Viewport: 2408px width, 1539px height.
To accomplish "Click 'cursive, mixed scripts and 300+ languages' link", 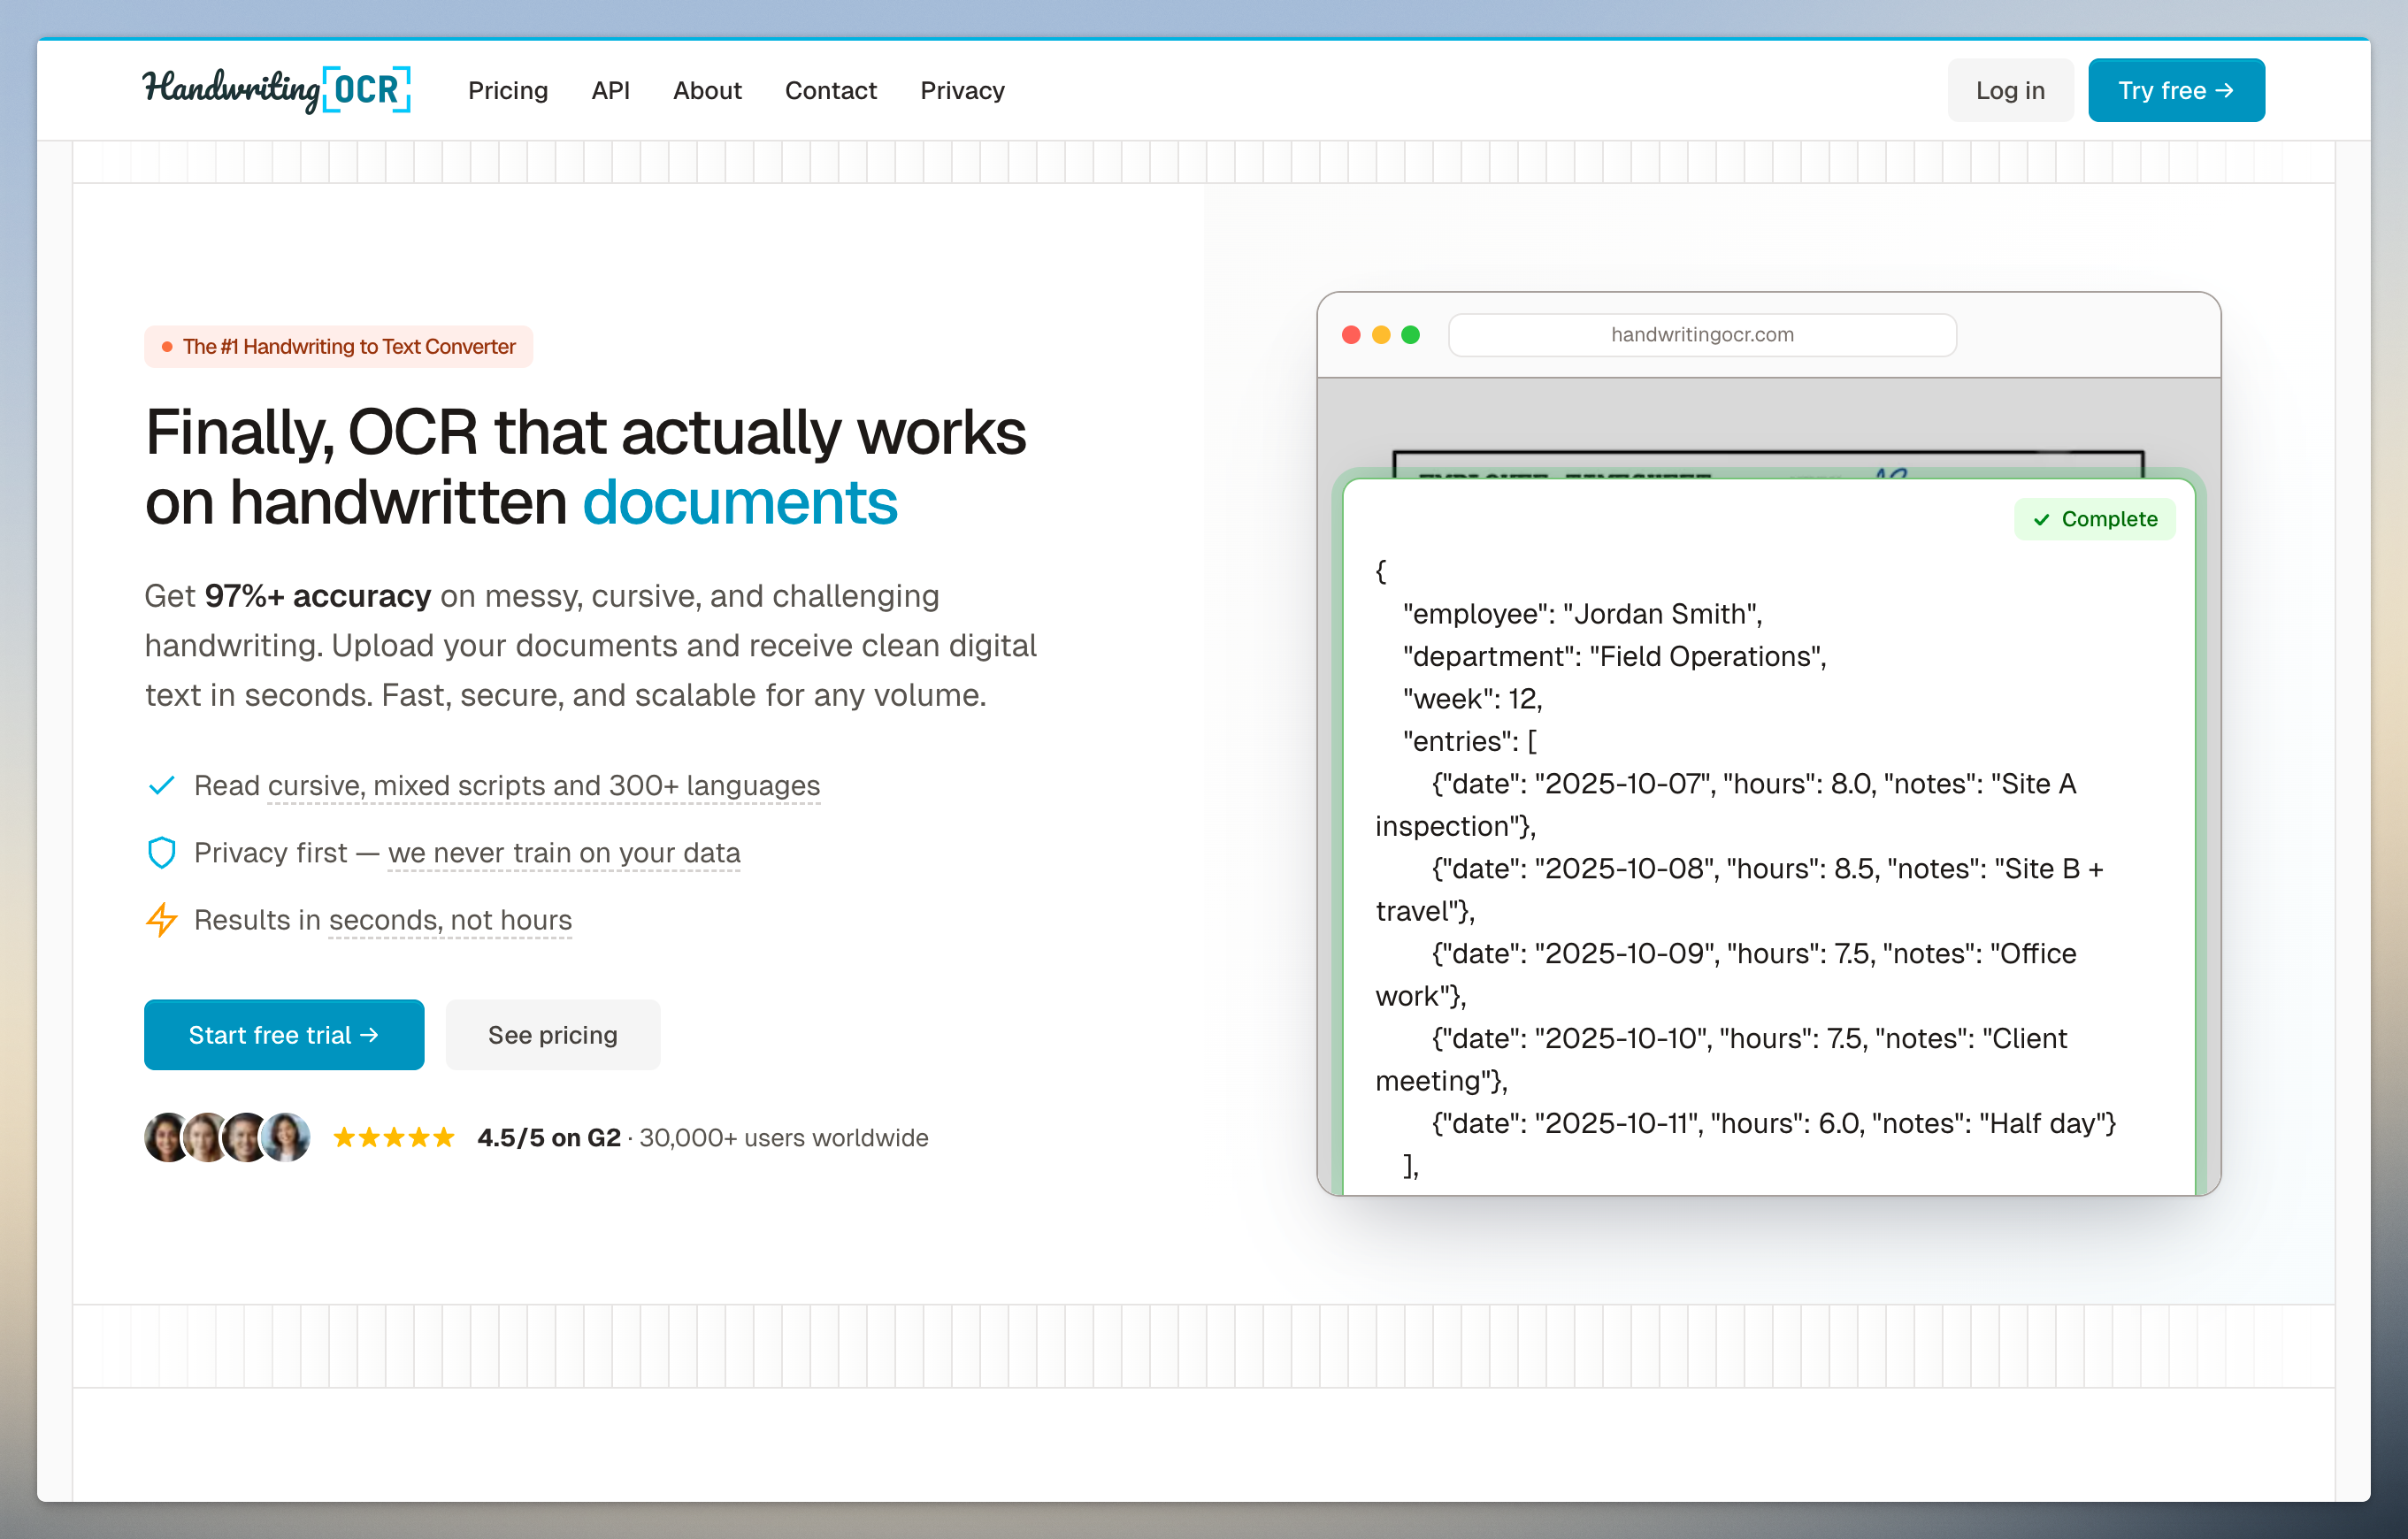I will [544, 786].
